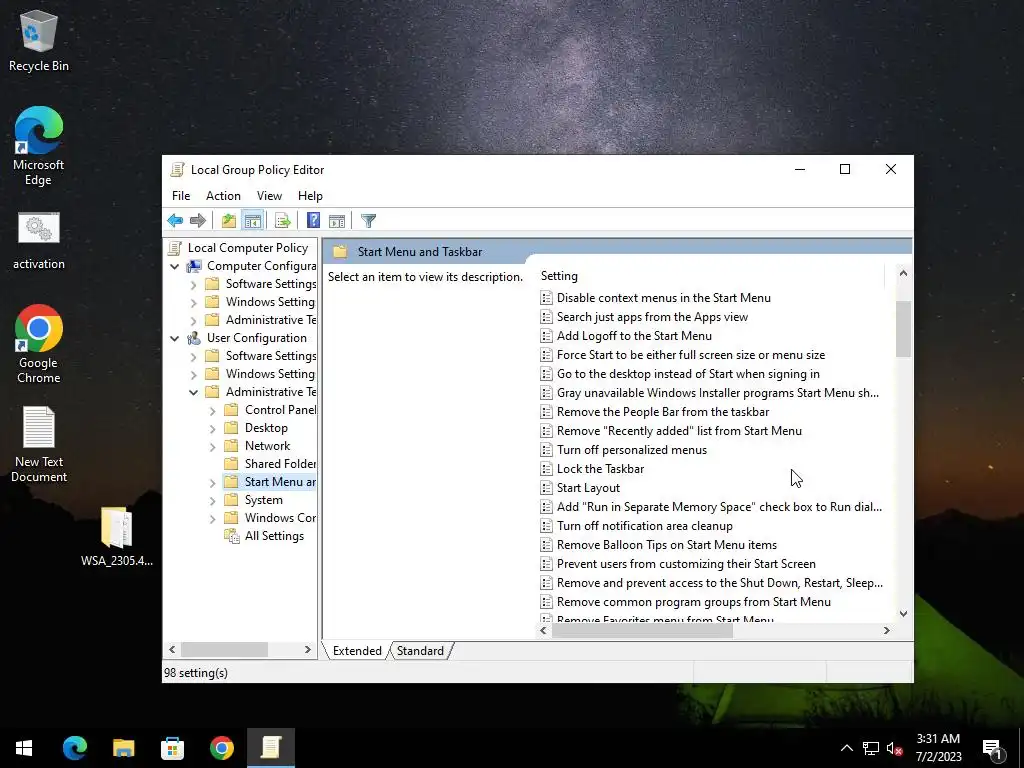The height and width of the screenshot is (768, 1024).
Task: Open the Help toolbar icon
Action: pyautogui.click(x=313, y=221)
